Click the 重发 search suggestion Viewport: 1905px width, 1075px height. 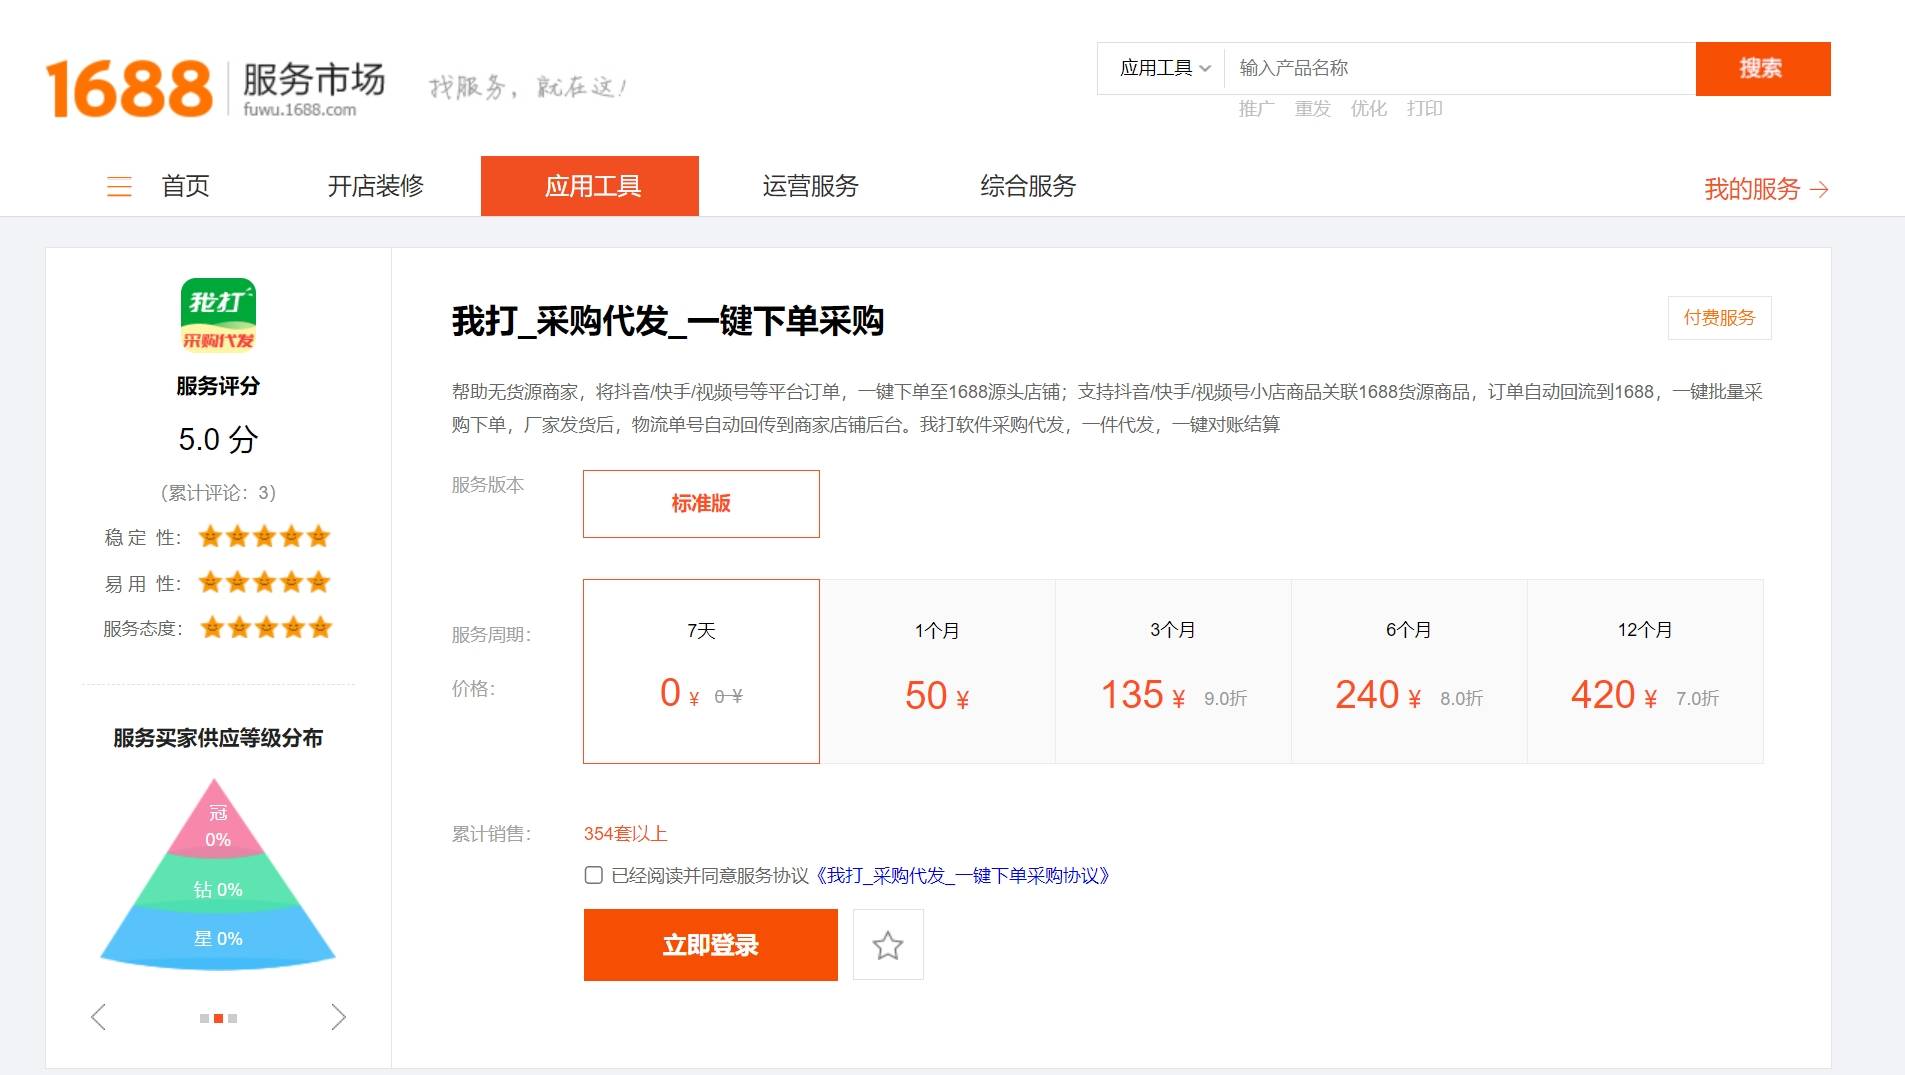1312,109
